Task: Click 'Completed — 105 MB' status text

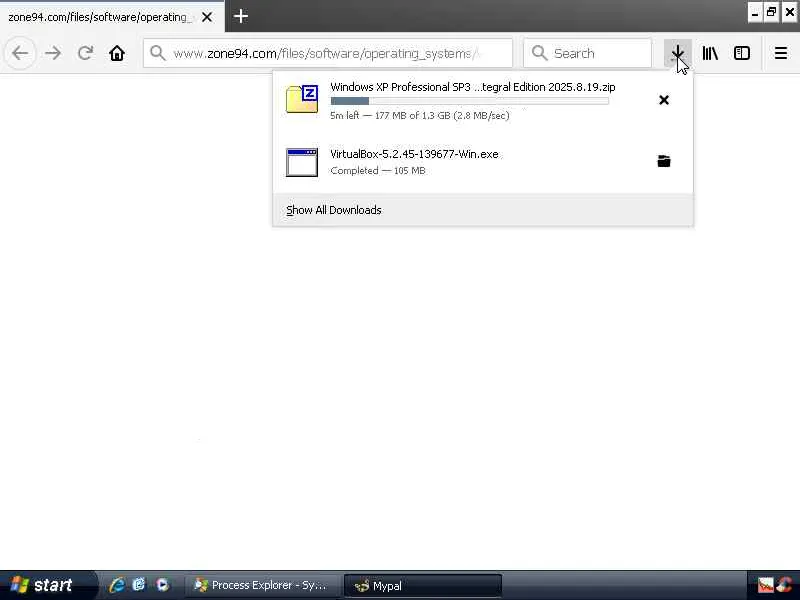Action: pyautogui.click(x=378, y=170)
